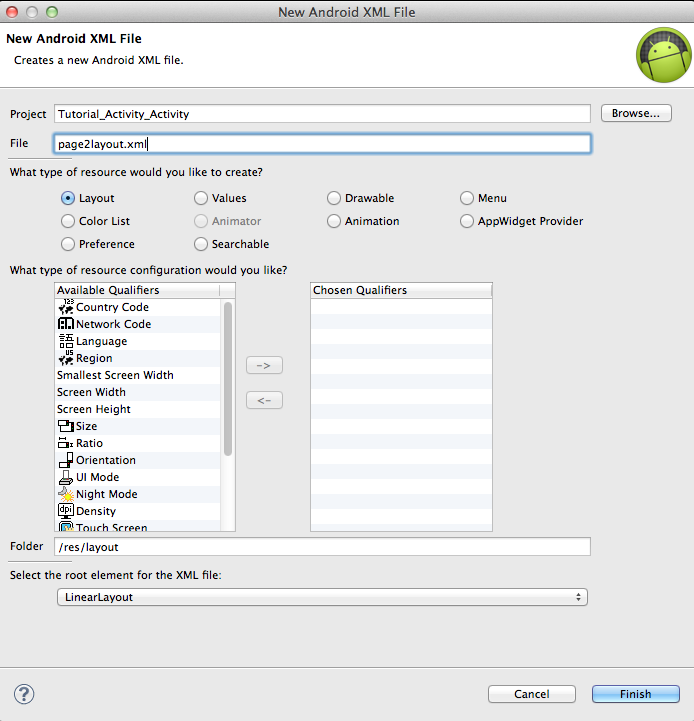Screen dimensions: 694x721
Task: Click the UI Mode qualifier icon
Action: coord(66,477)
